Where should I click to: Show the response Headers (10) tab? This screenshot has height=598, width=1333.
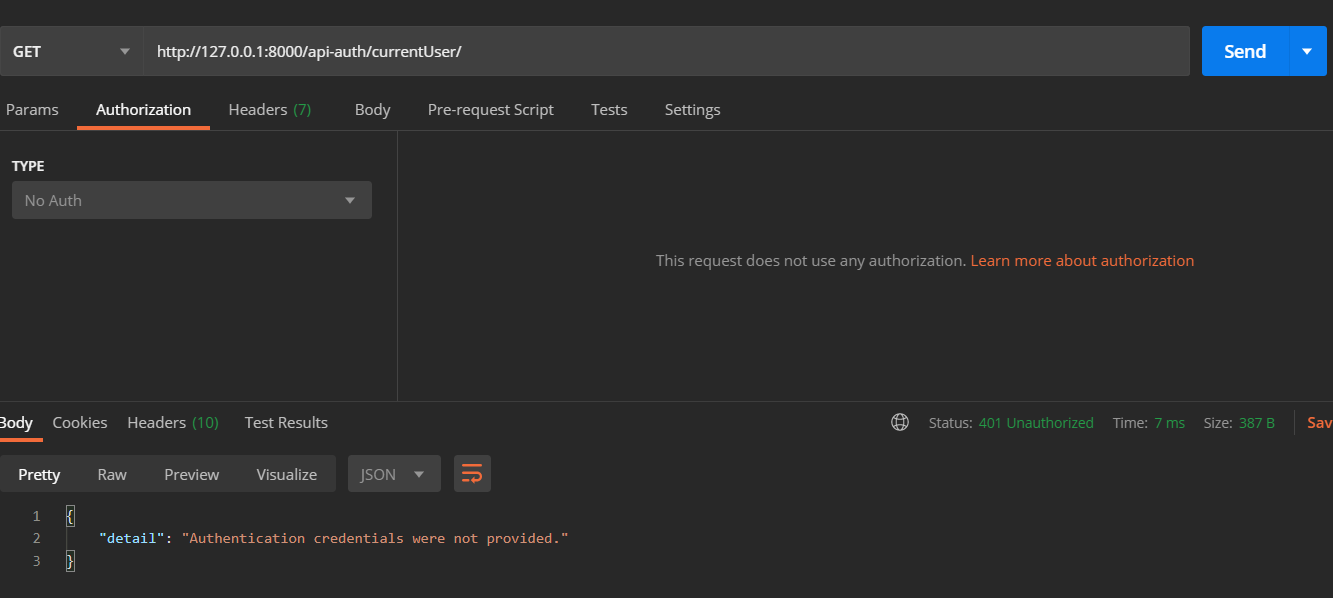(172, 423)
